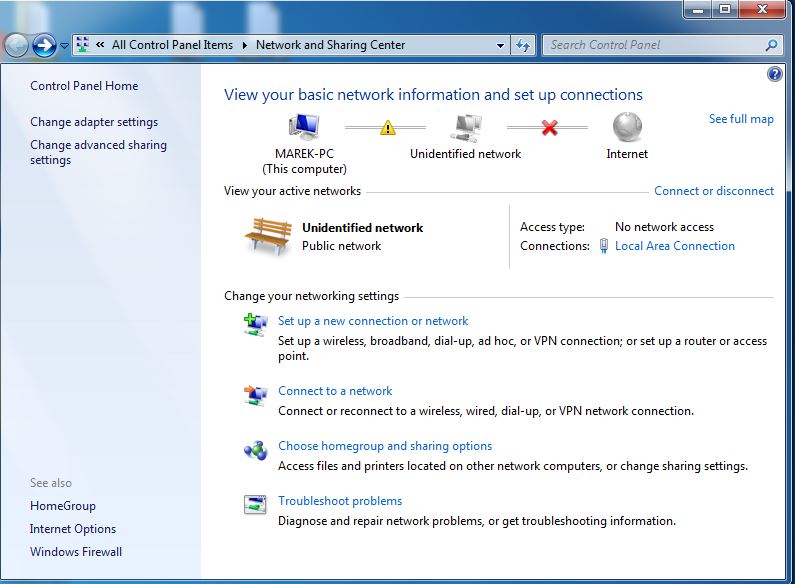Go to All Control Panel Items breadcrumb

tap(172, 45)
